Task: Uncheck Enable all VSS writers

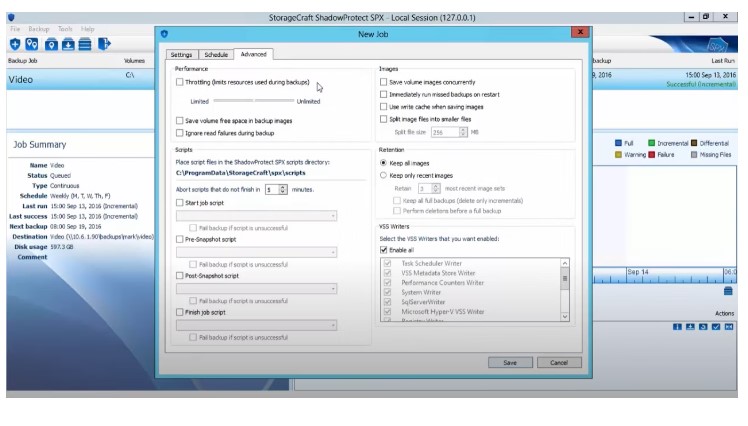Action: (x=384, y=250)
